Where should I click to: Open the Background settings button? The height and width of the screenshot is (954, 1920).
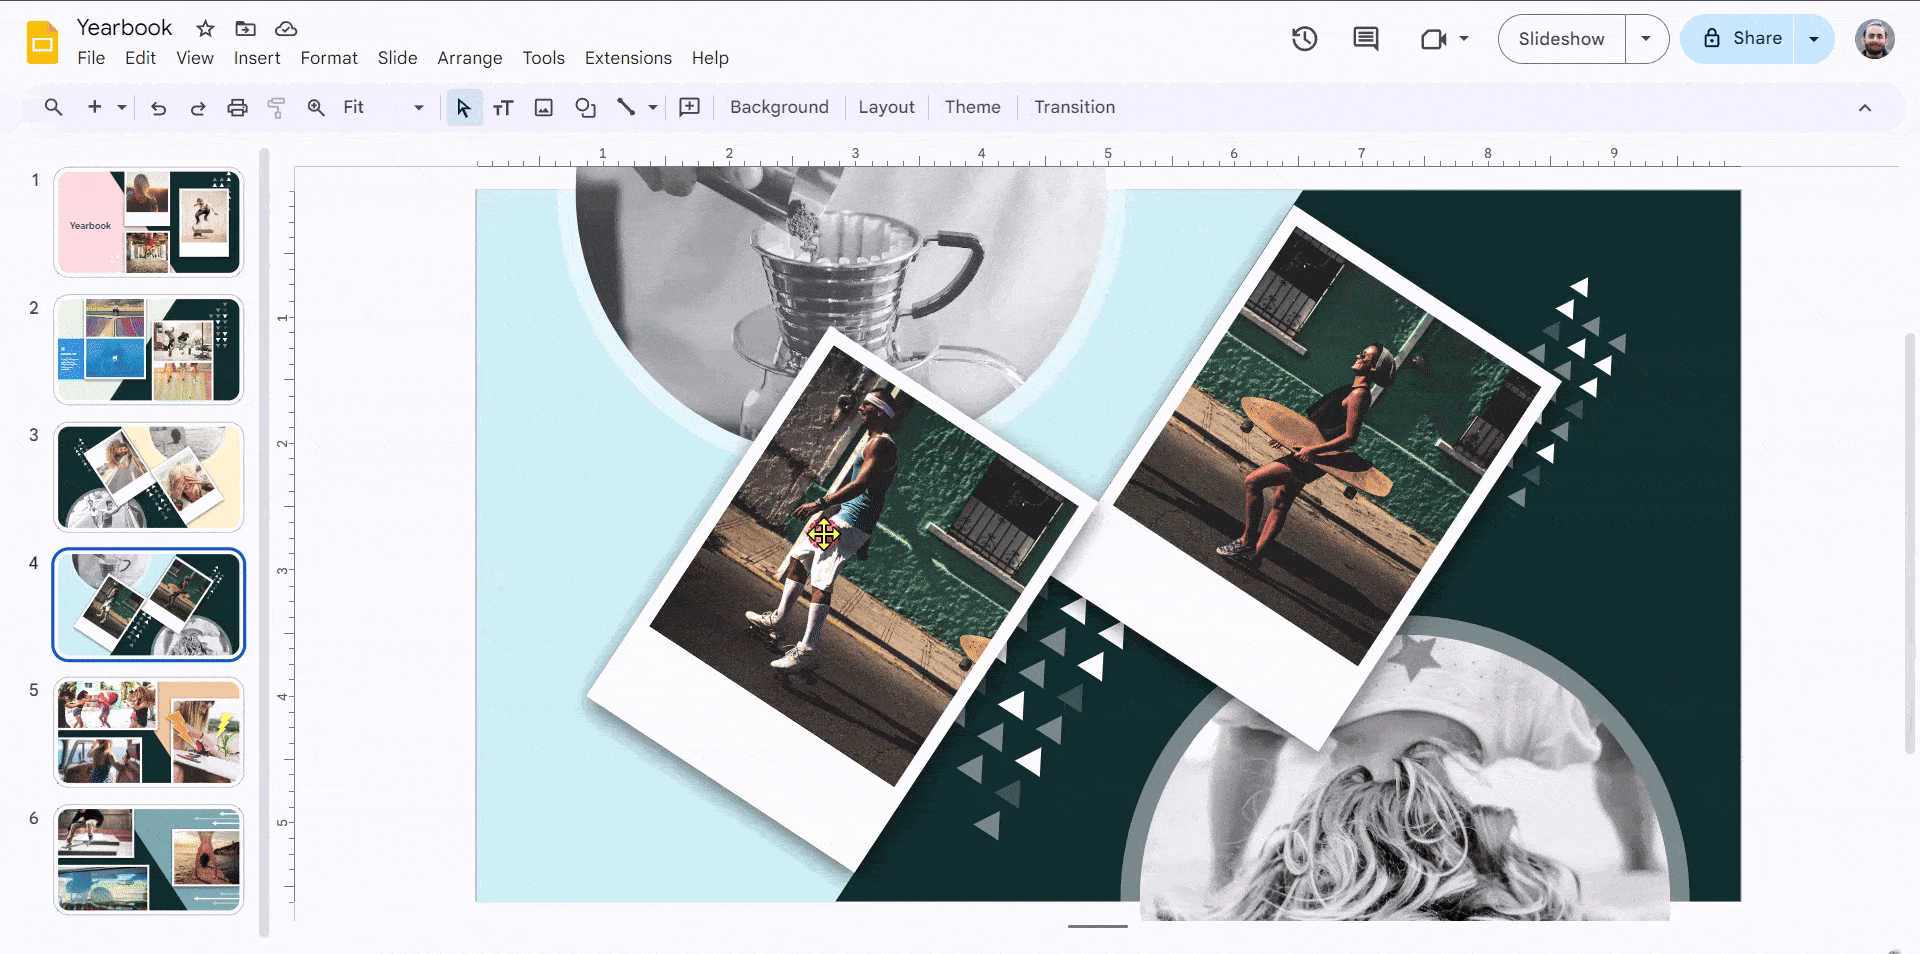779,107
